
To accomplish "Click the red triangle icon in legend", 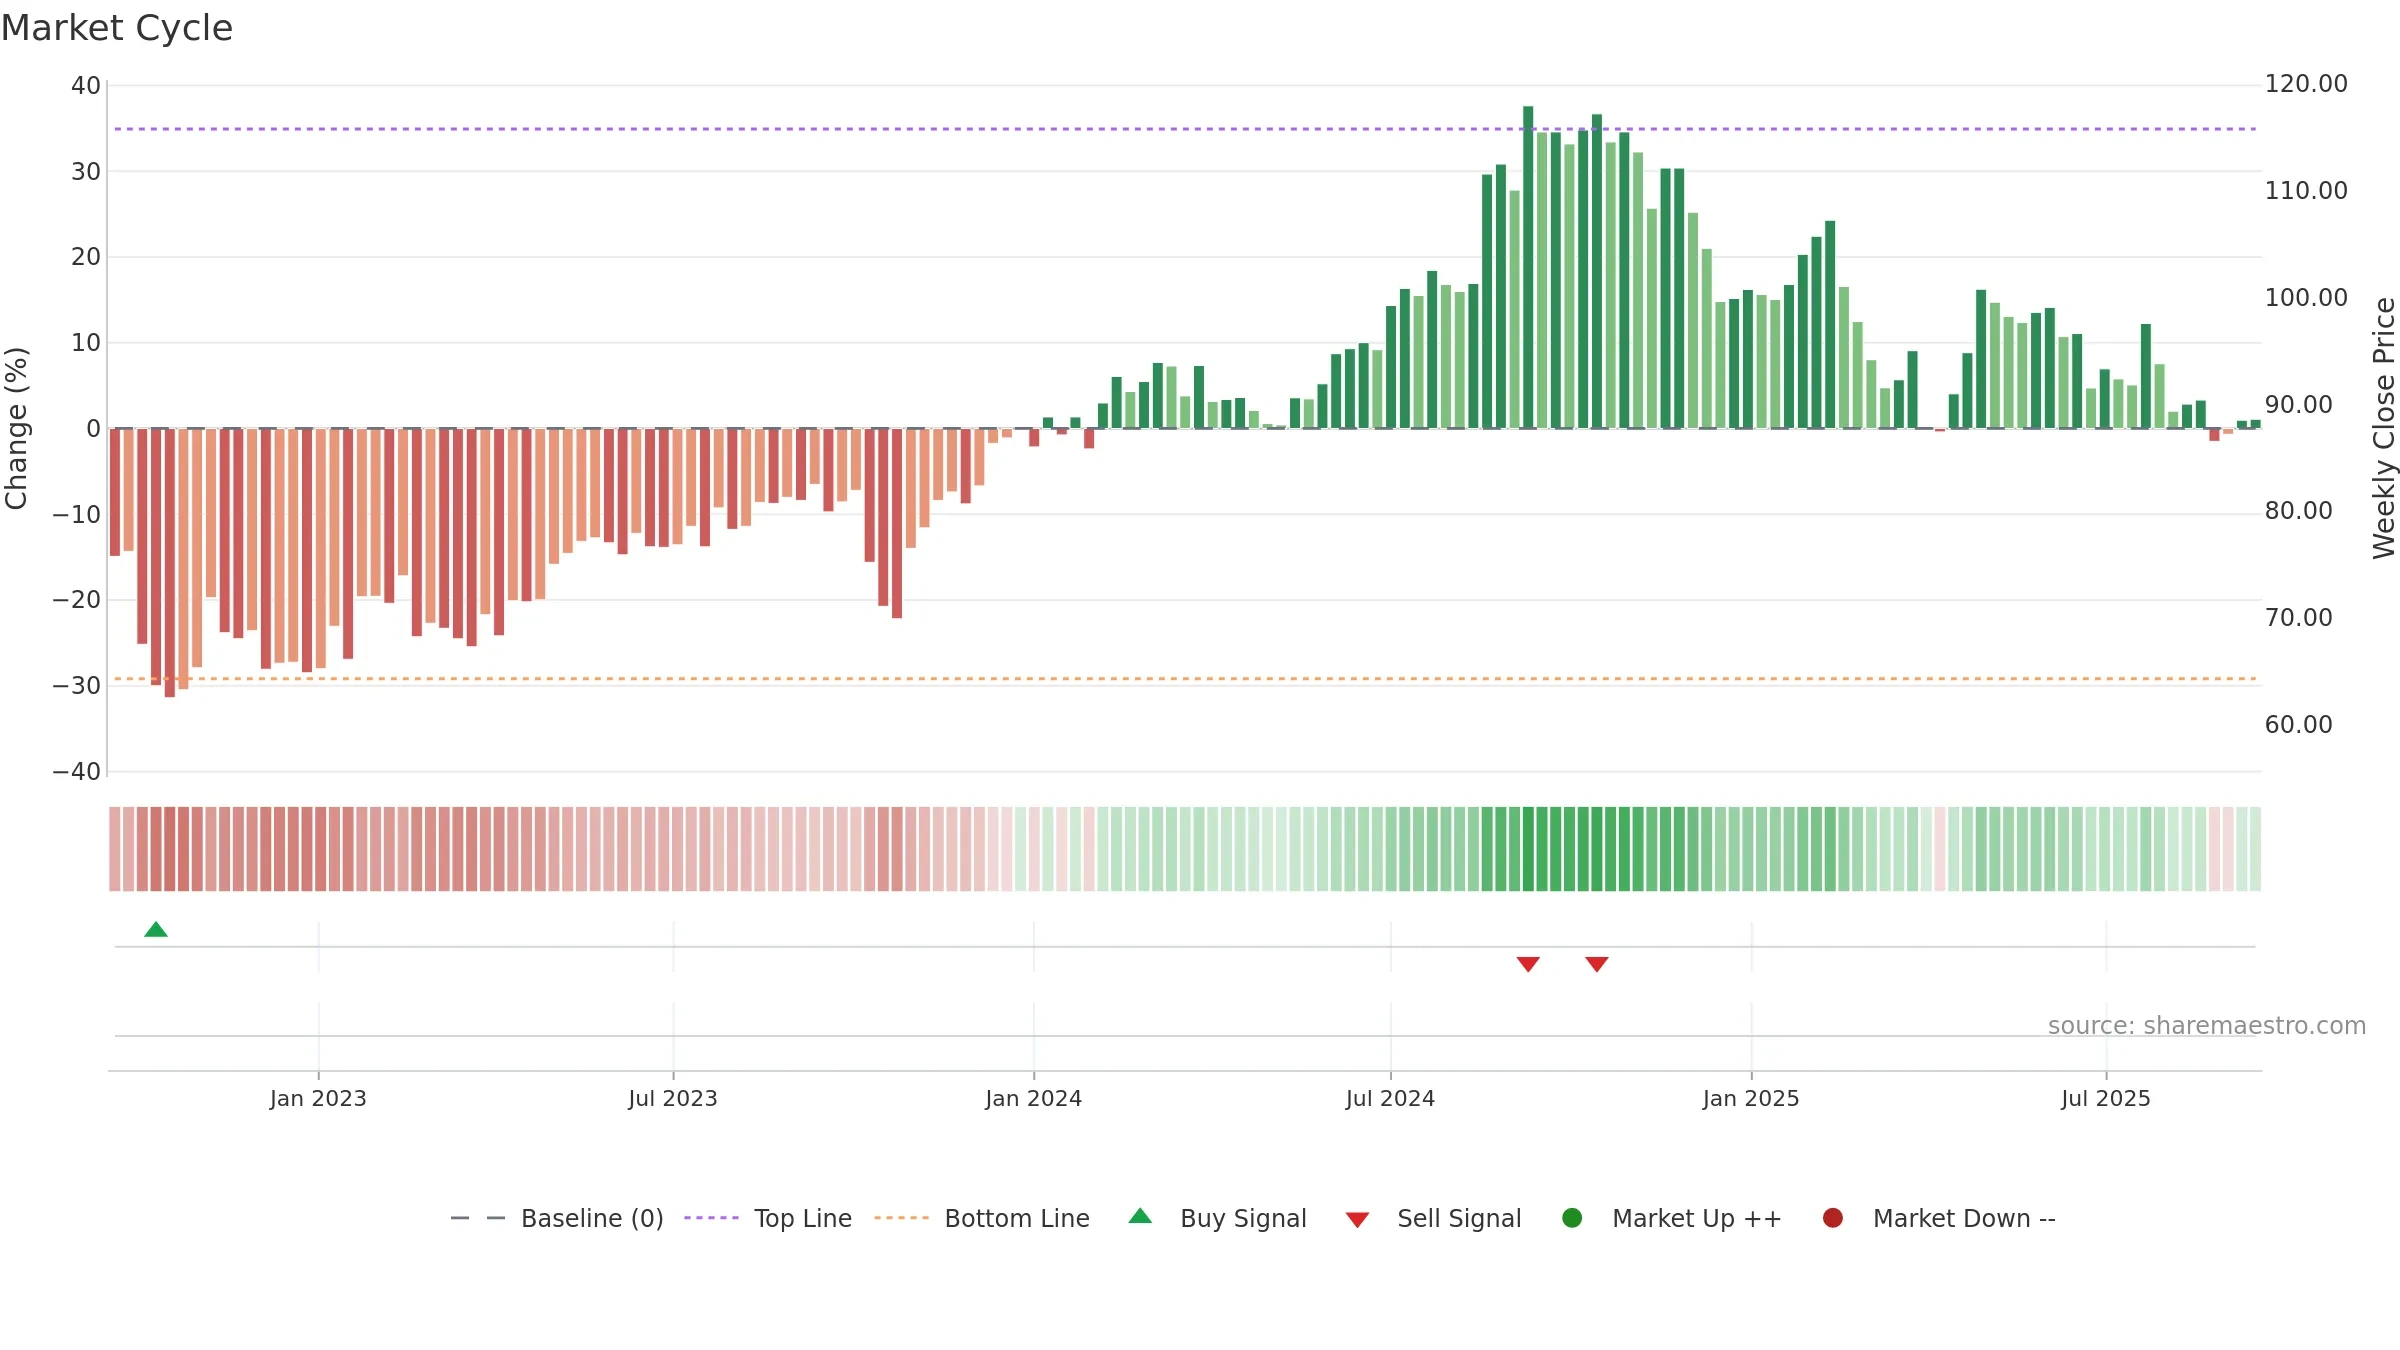I will [1357, 1220].
